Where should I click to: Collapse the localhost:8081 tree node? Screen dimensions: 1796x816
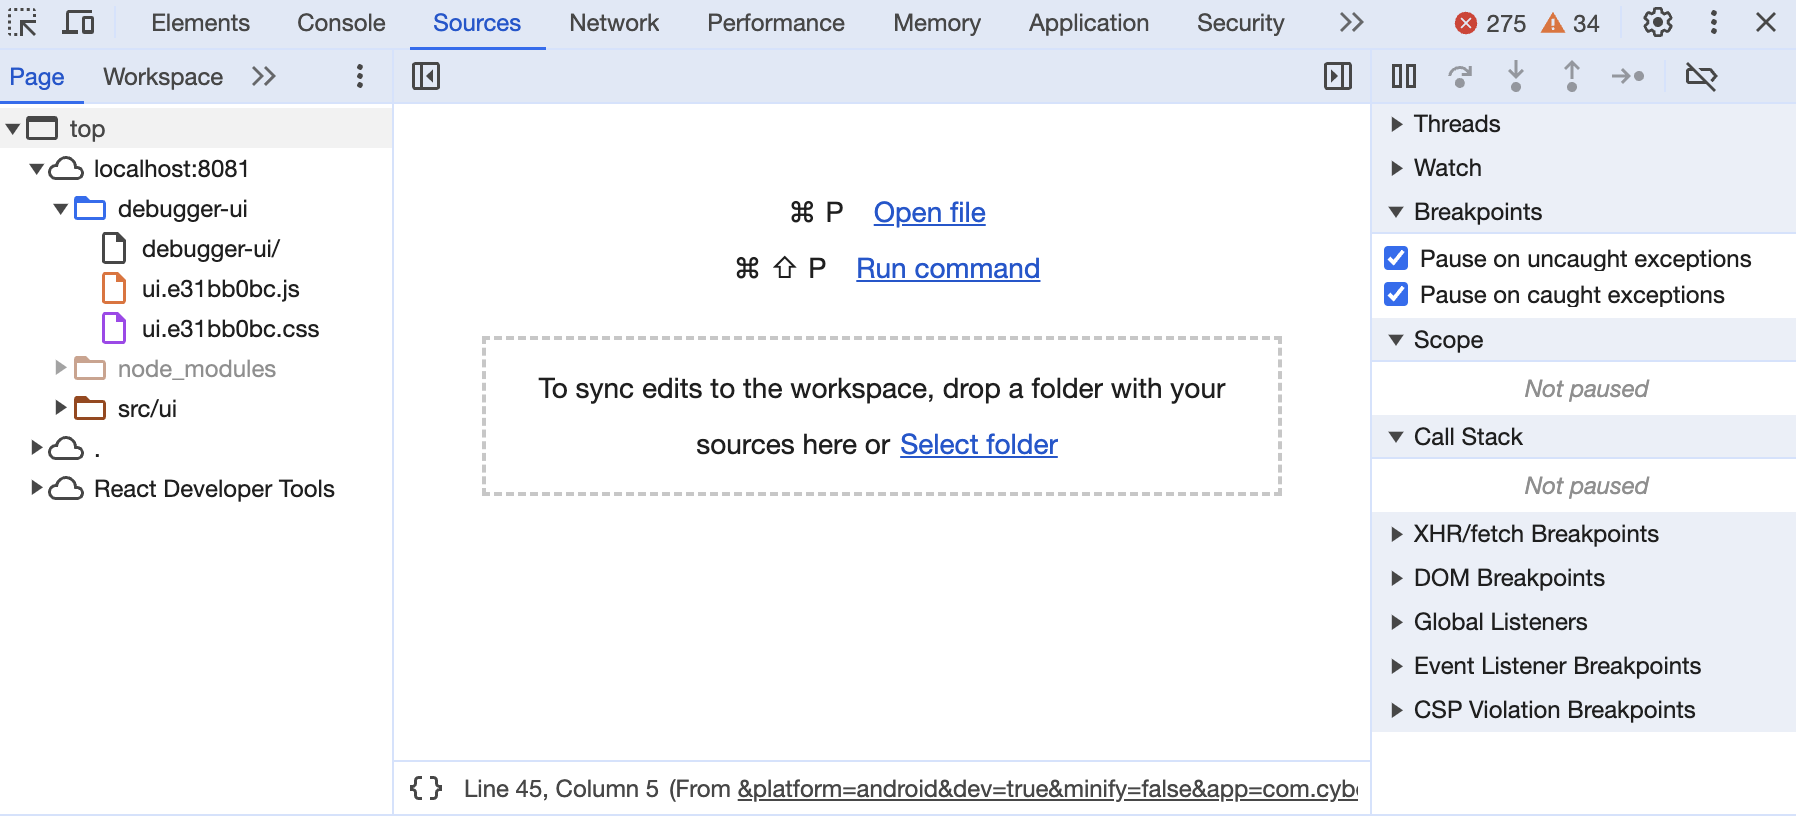pos(37,168)
